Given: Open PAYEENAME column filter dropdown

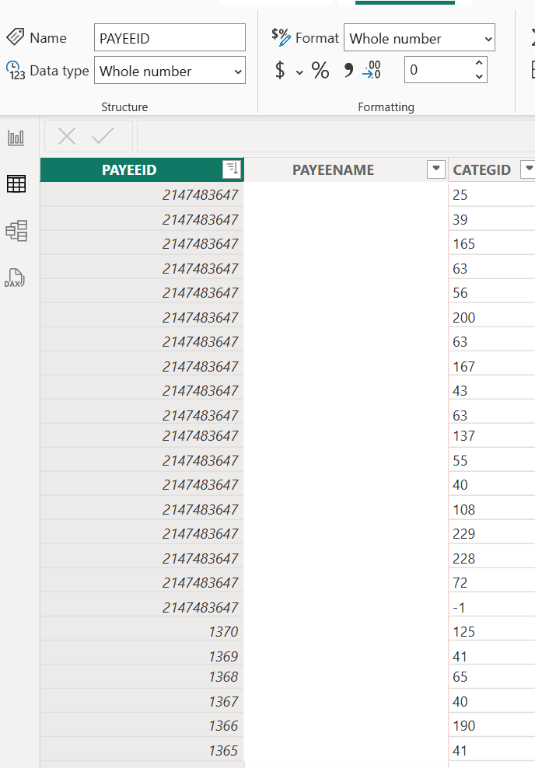Looking at the screenshot, I should click(436, 169).
